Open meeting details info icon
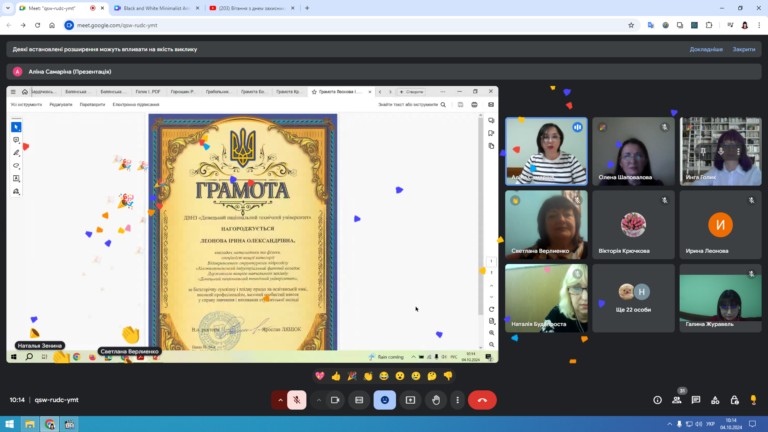768x432 pixels. pos(657,400)
